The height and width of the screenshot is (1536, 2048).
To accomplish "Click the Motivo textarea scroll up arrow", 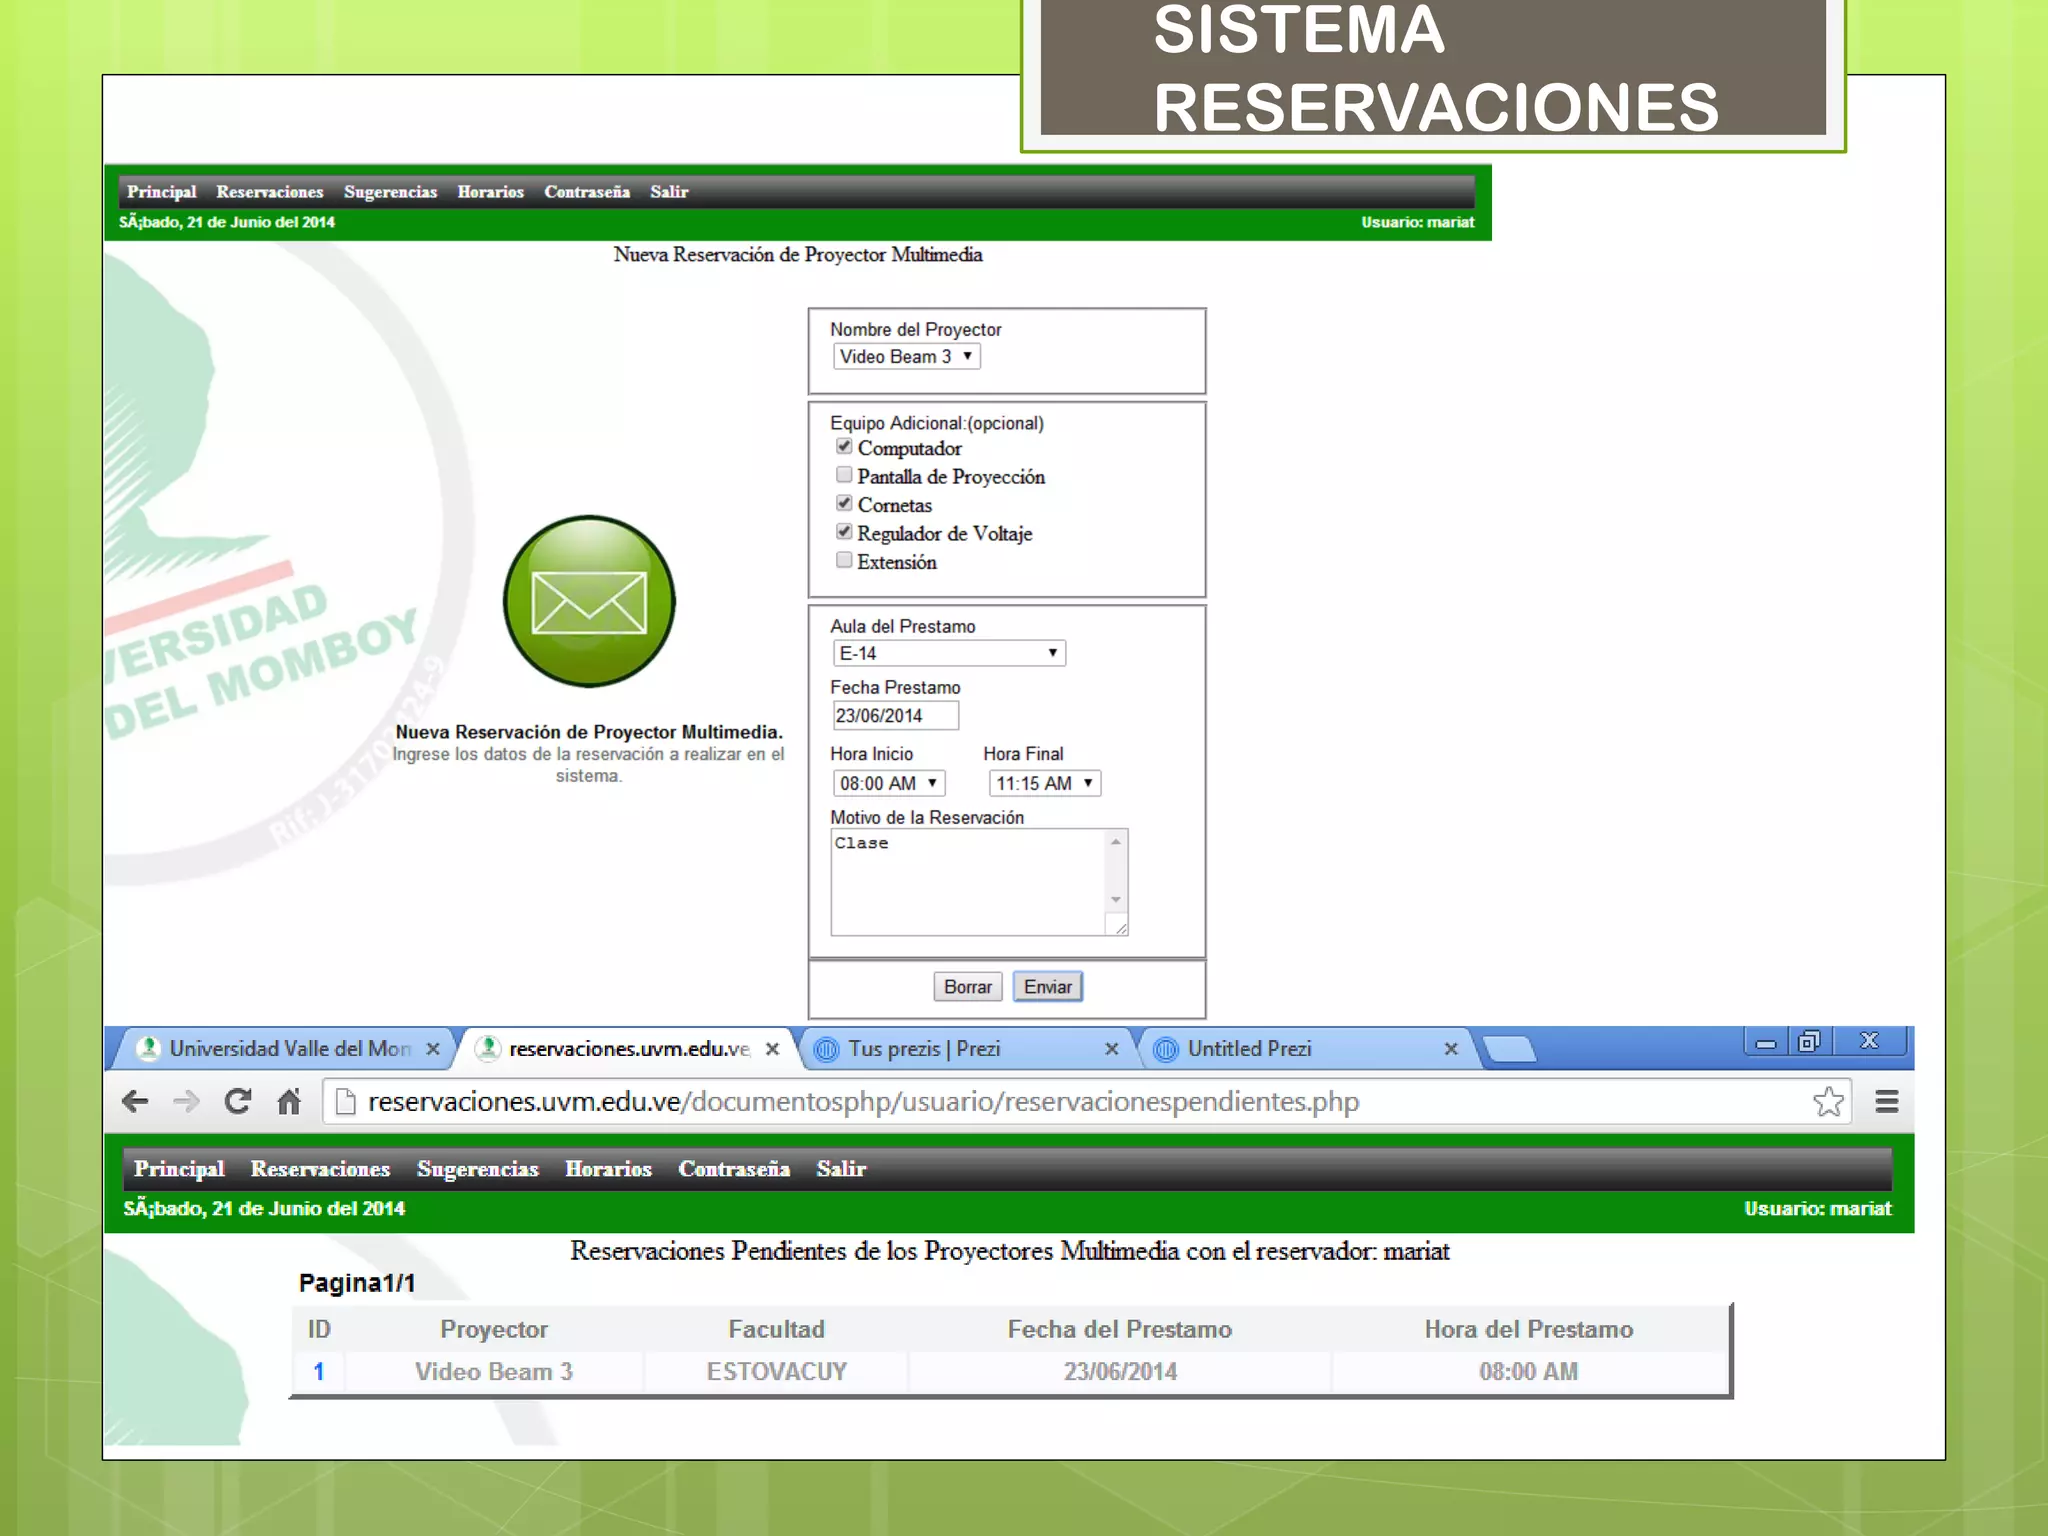I will (1116, 842).
